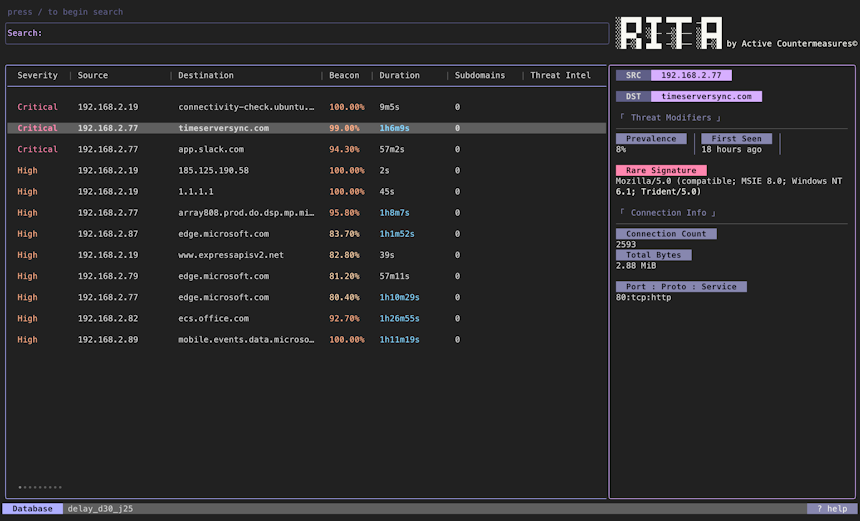The width and height of the screenshot is (860, 521).
Task: Click source 192.168.2.89 in the table
Action: 108,339
